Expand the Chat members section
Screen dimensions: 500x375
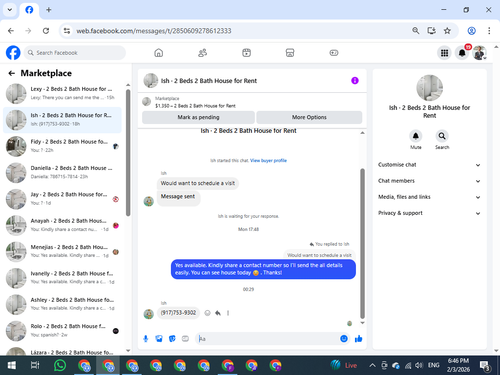429,181
